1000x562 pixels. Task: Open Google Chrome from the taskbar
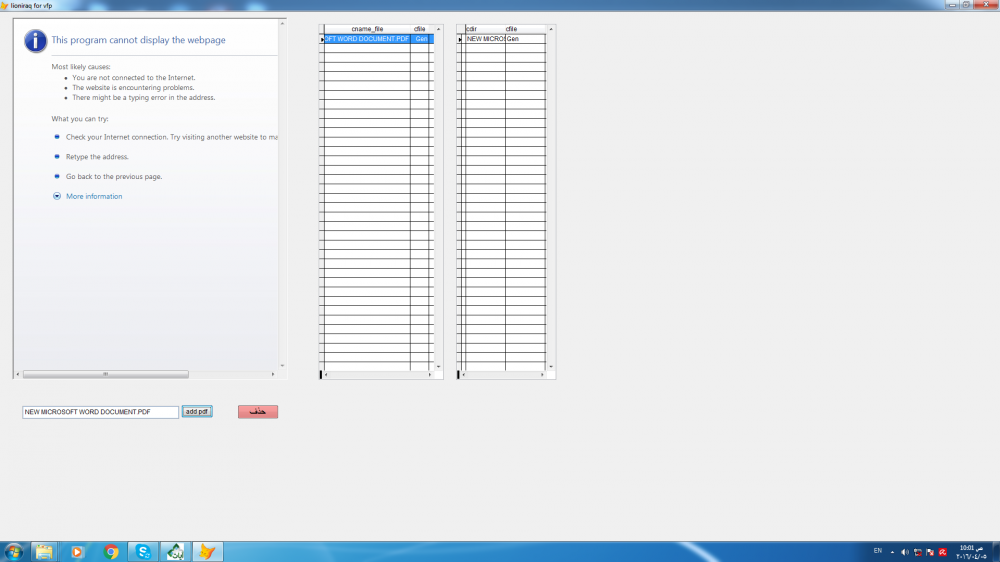click(111, 552)
